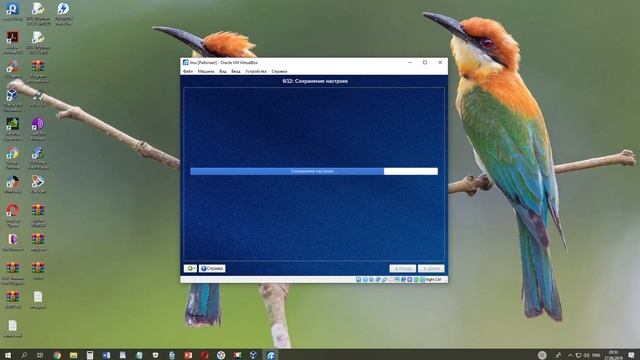Select the text file in the second desktop column
Screen dimensions: 640x360
(38, 300)
